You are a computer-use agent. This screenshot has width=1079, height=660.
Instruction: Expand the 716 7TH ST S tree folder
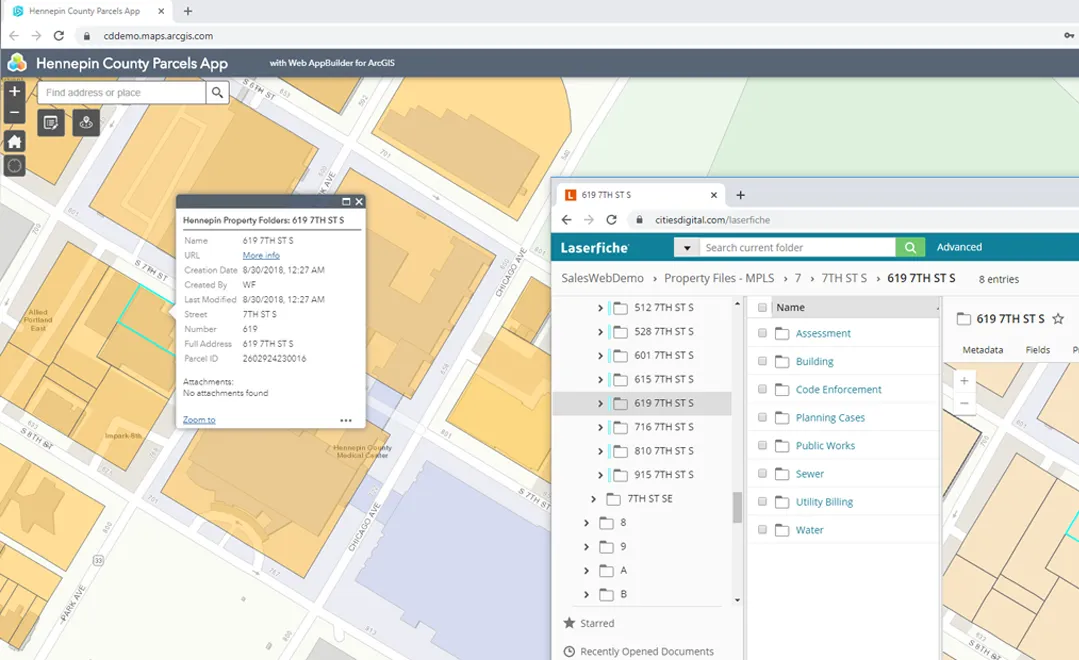click(600, 427)
